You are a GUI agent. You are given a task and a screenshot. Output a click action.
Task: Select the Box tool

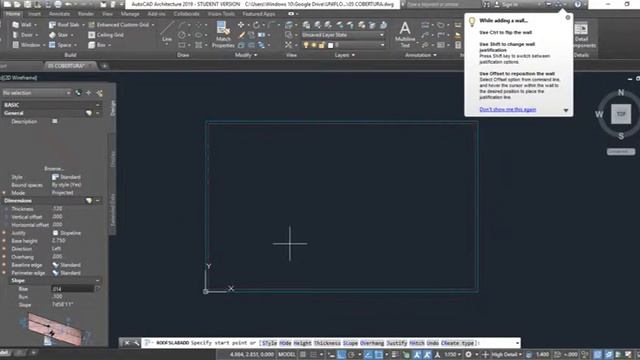(x=97, y=45)
